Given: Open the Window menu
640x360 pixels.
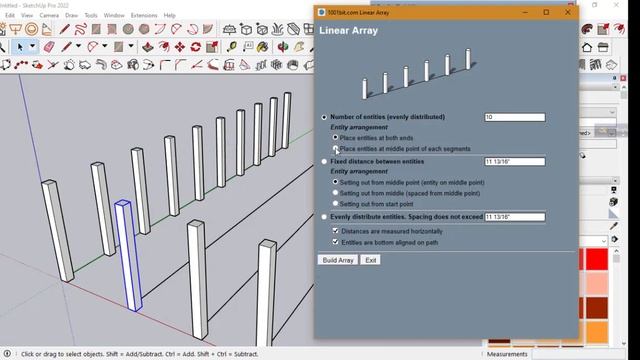Looking at the screenshot, I should tap(114, 15).
